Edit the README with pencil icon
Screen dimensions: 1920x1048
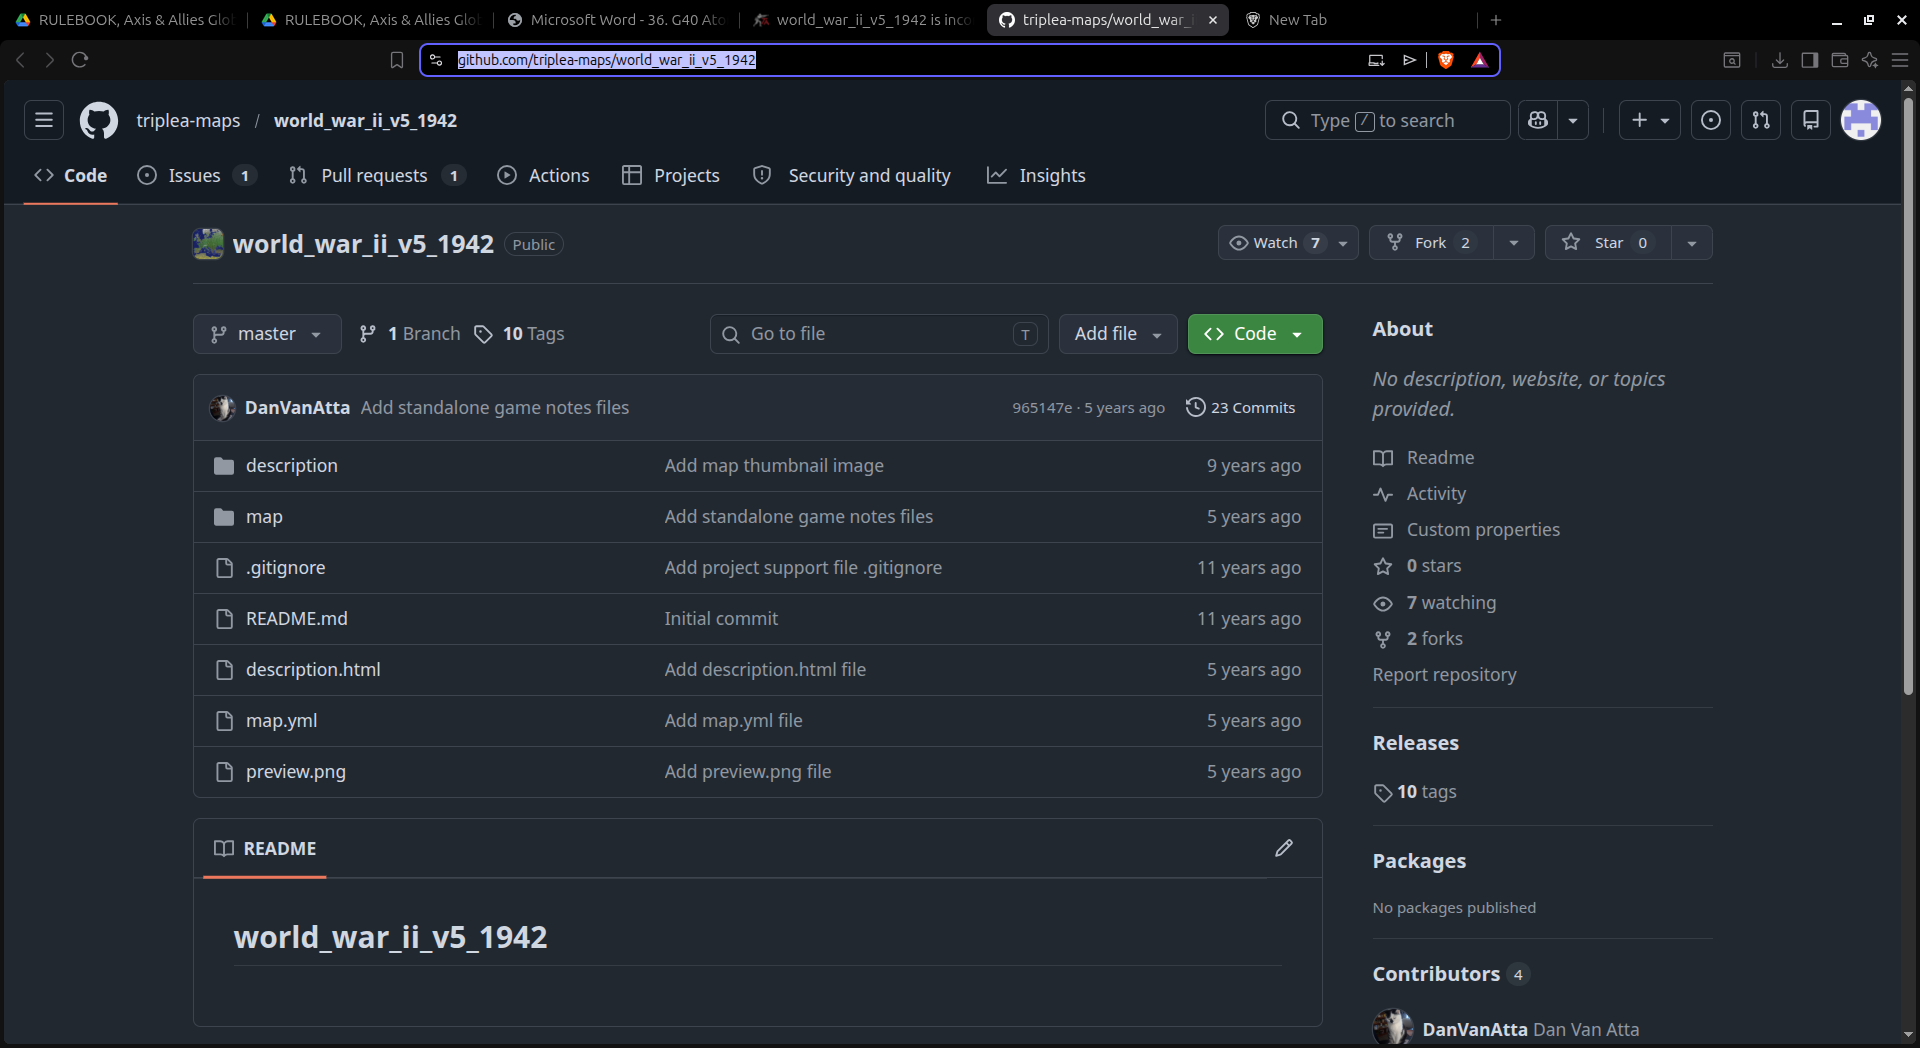[x=1284, y=848]
